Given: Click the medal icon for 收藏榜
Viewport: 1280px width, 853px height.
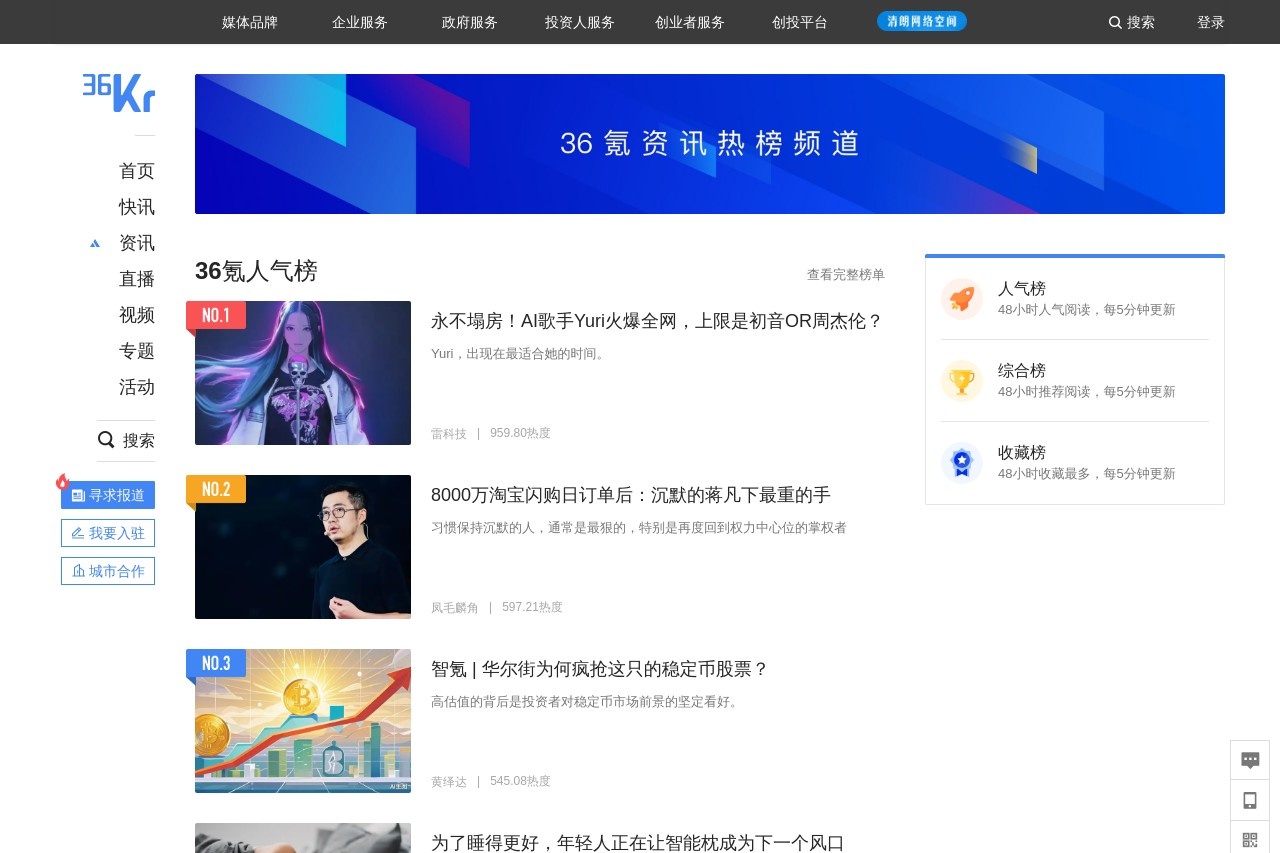Looking at the screenshot, I should (x=962, y=462).
